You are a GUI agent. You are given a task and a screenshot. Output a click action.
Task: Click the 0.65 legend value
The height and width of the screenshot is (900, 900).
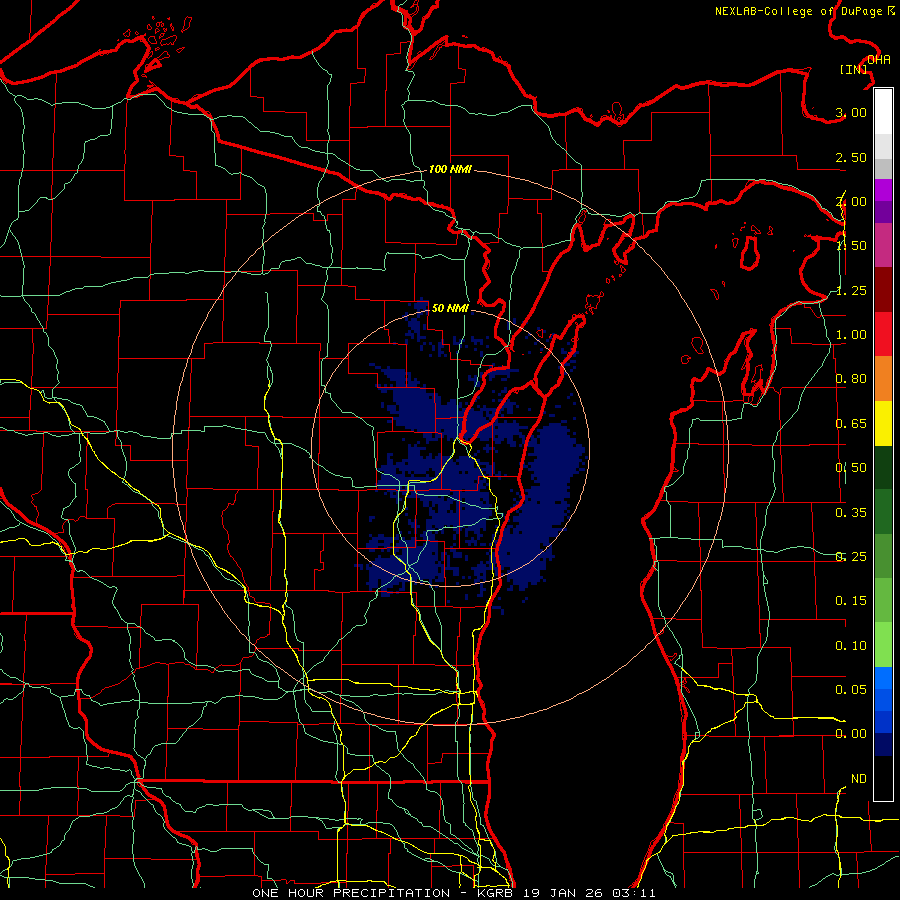point(851,424)
